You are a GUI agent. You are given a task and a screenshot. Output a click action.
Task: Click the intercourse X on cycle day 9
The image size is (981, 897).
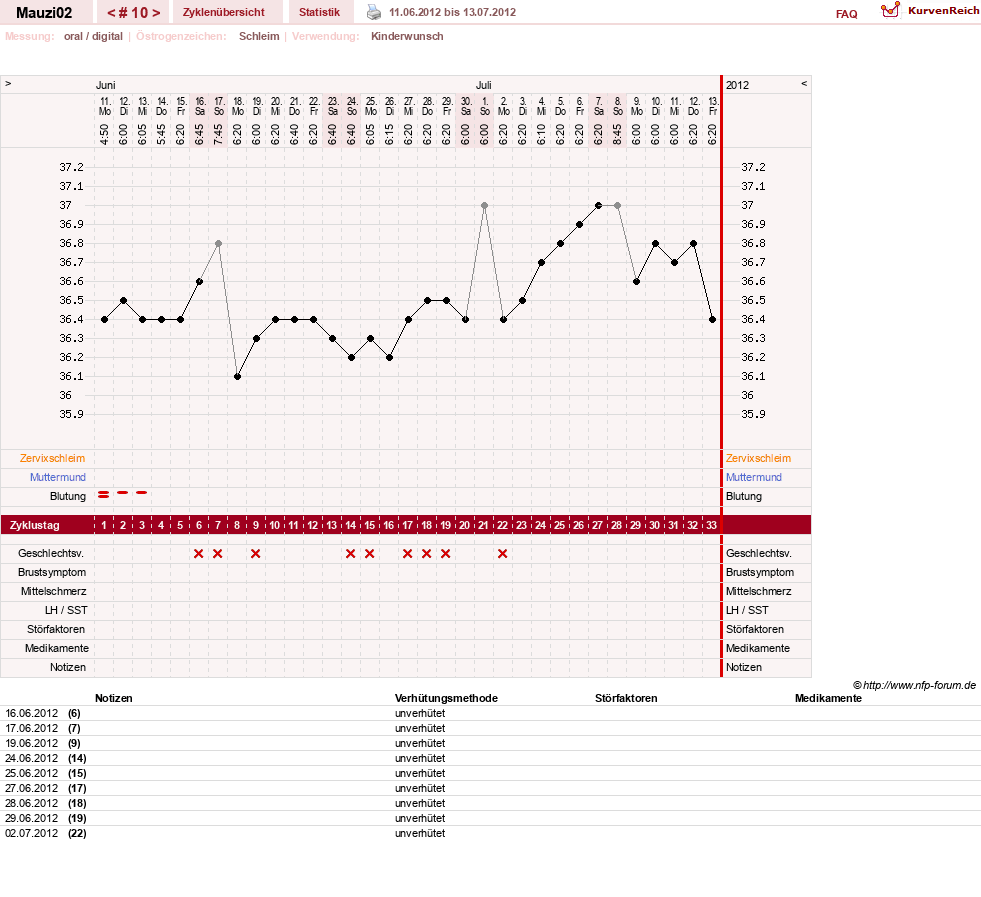coord(256,554)
